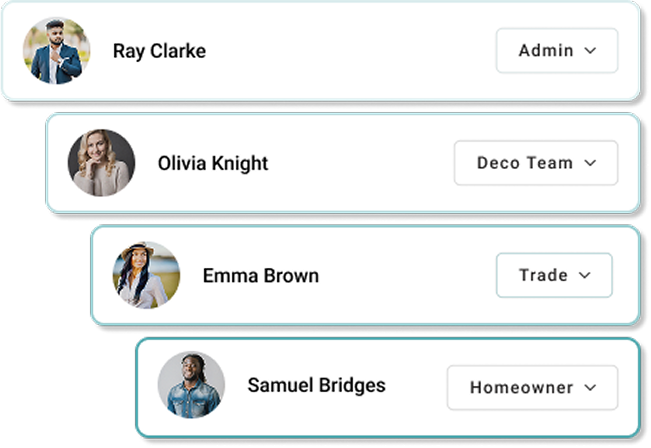Select the Samuel Bridges name text

pyautogui.click(x=316, y=386)
